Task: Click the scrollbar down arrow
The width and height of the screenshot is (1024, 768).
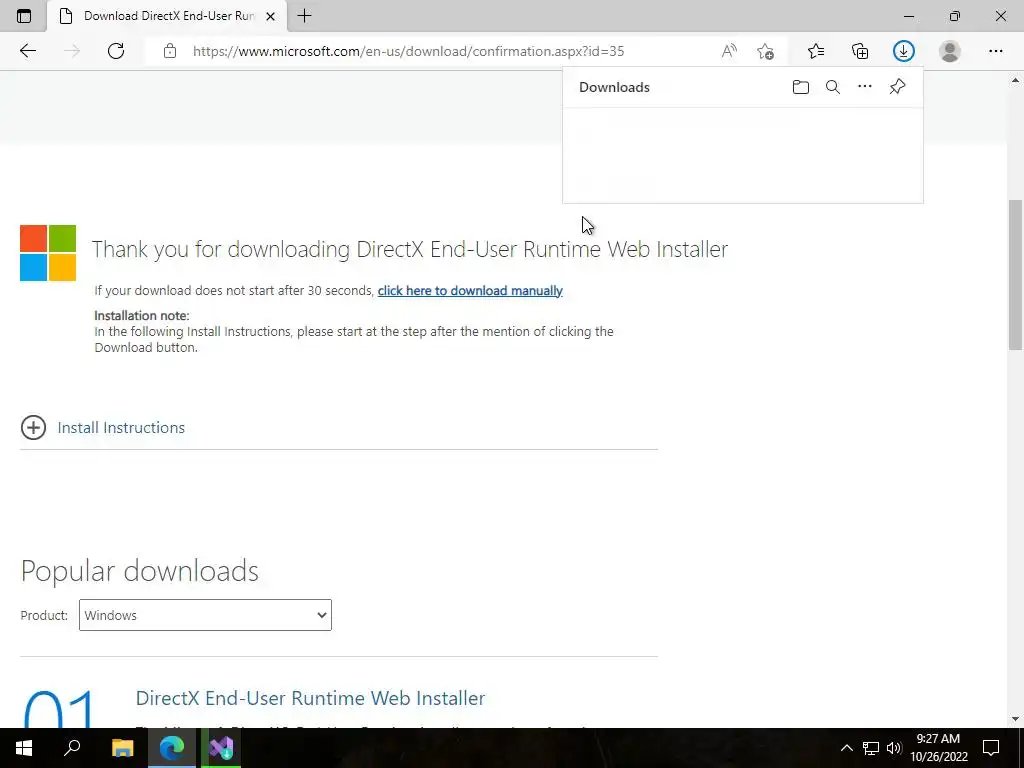Action: [x=1015, y=719]
